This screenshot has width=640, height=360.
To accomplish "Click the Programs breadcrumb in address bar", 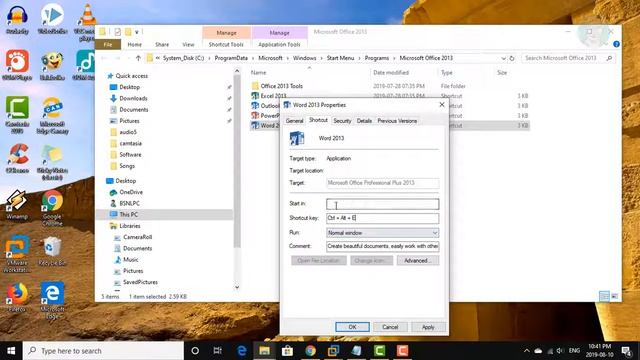I will pyautogui.click(x=376, y=58).
